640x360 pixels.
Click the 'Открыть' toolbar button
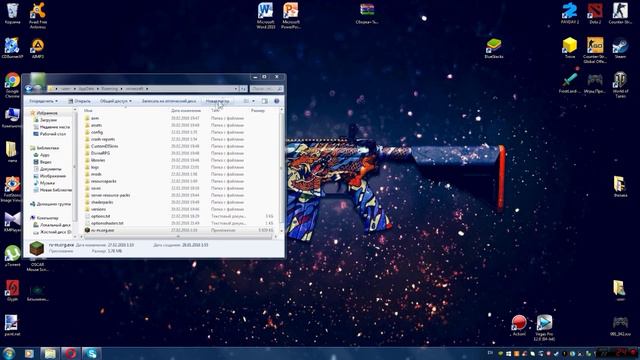point(80,101)
